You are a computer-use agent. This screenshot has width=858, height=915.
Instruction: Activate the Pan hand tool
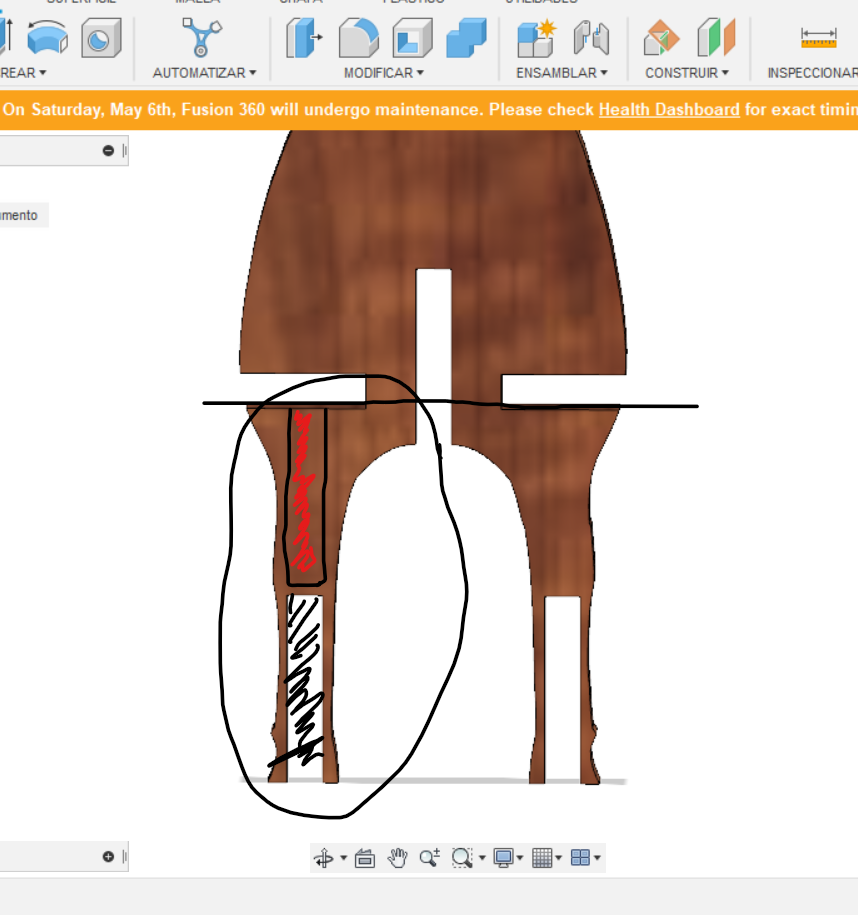coord(397,858)
